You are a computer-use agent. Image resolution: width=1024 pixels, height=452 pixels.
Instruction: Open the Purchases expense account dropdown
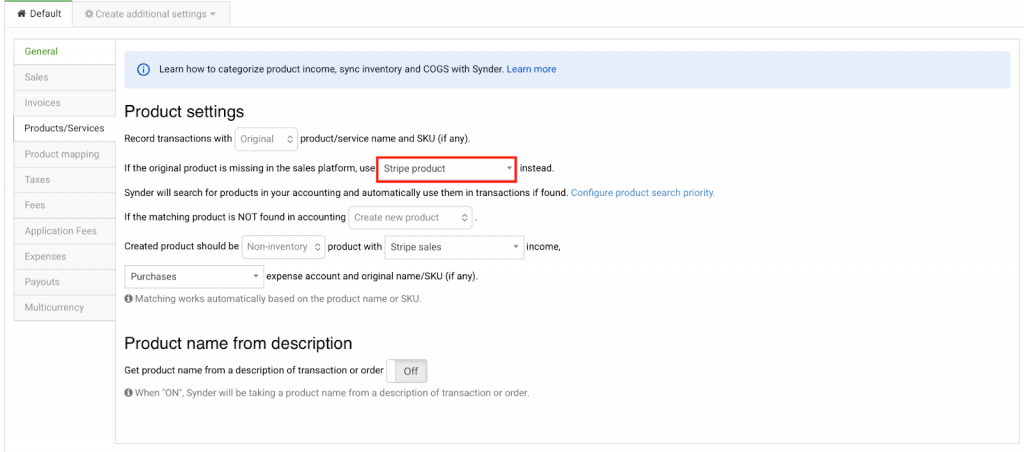(x=195, y=276)
